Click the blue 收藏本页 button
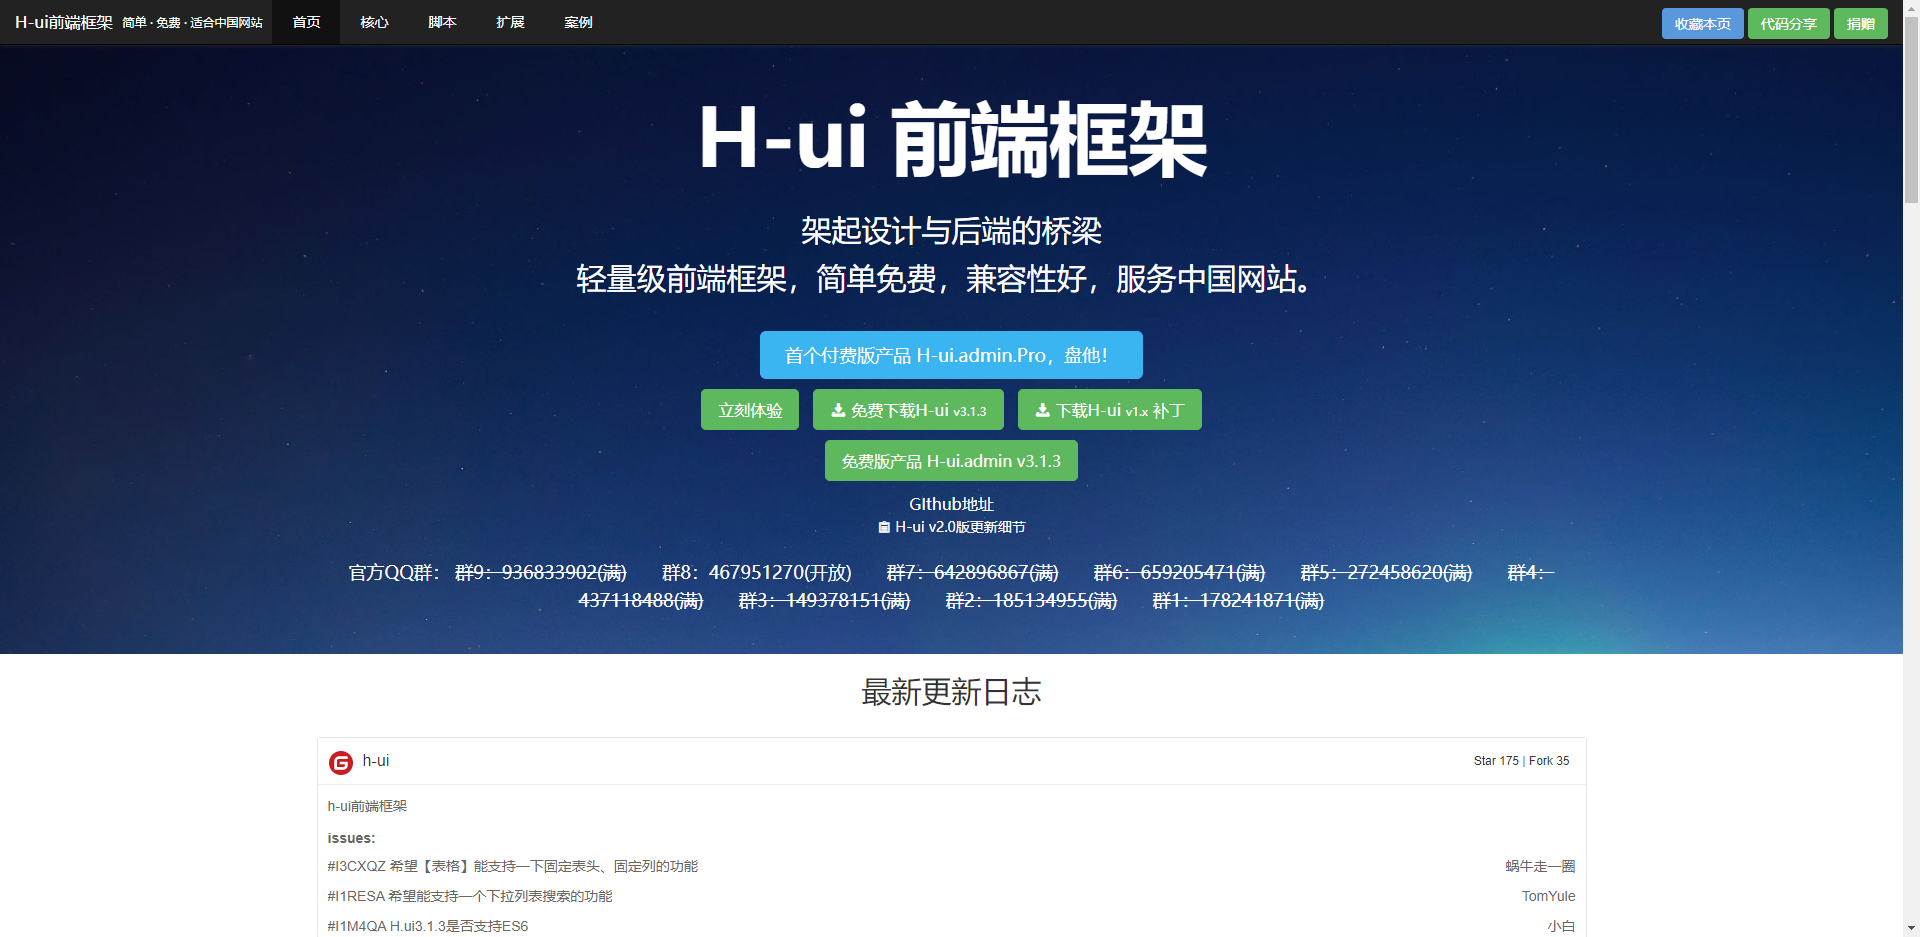 tap(1702, 24)
